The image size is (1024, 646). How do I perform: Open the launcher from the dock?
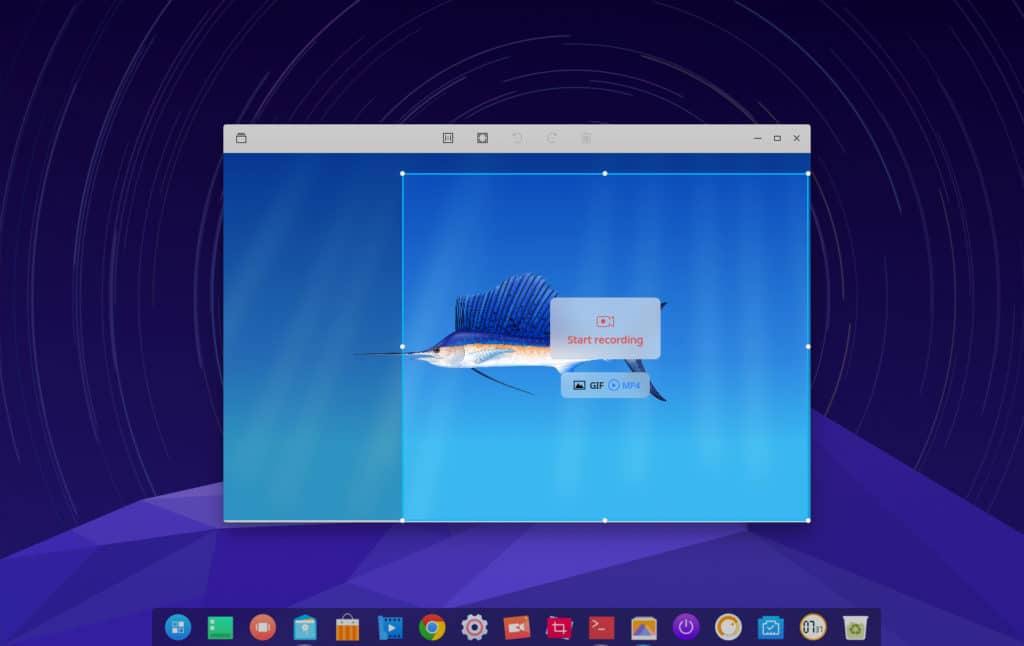click(178, 628)
